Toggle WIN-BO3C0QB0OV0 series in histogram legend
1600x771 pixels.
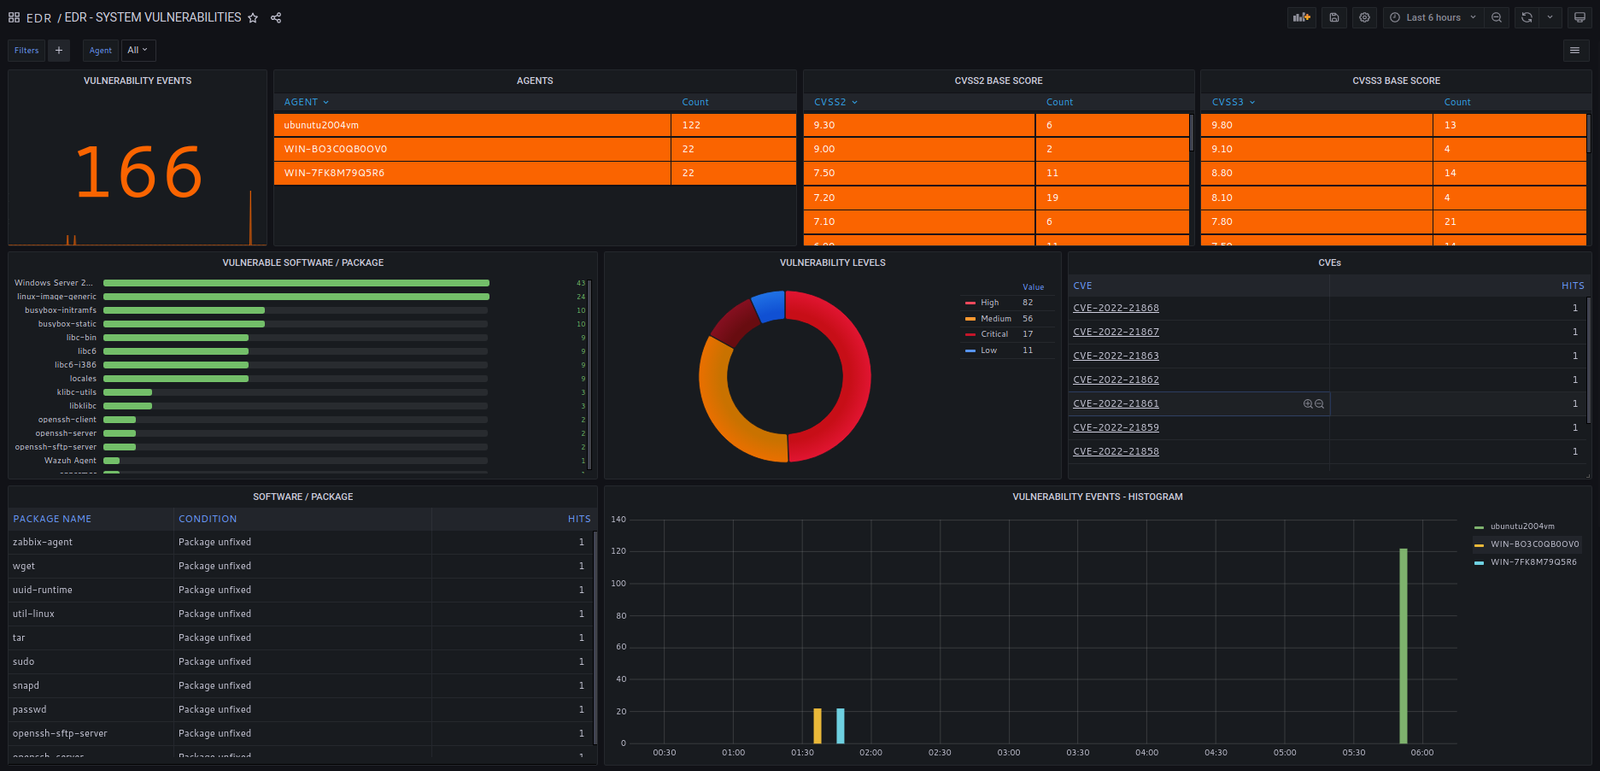coord(1534,544)
